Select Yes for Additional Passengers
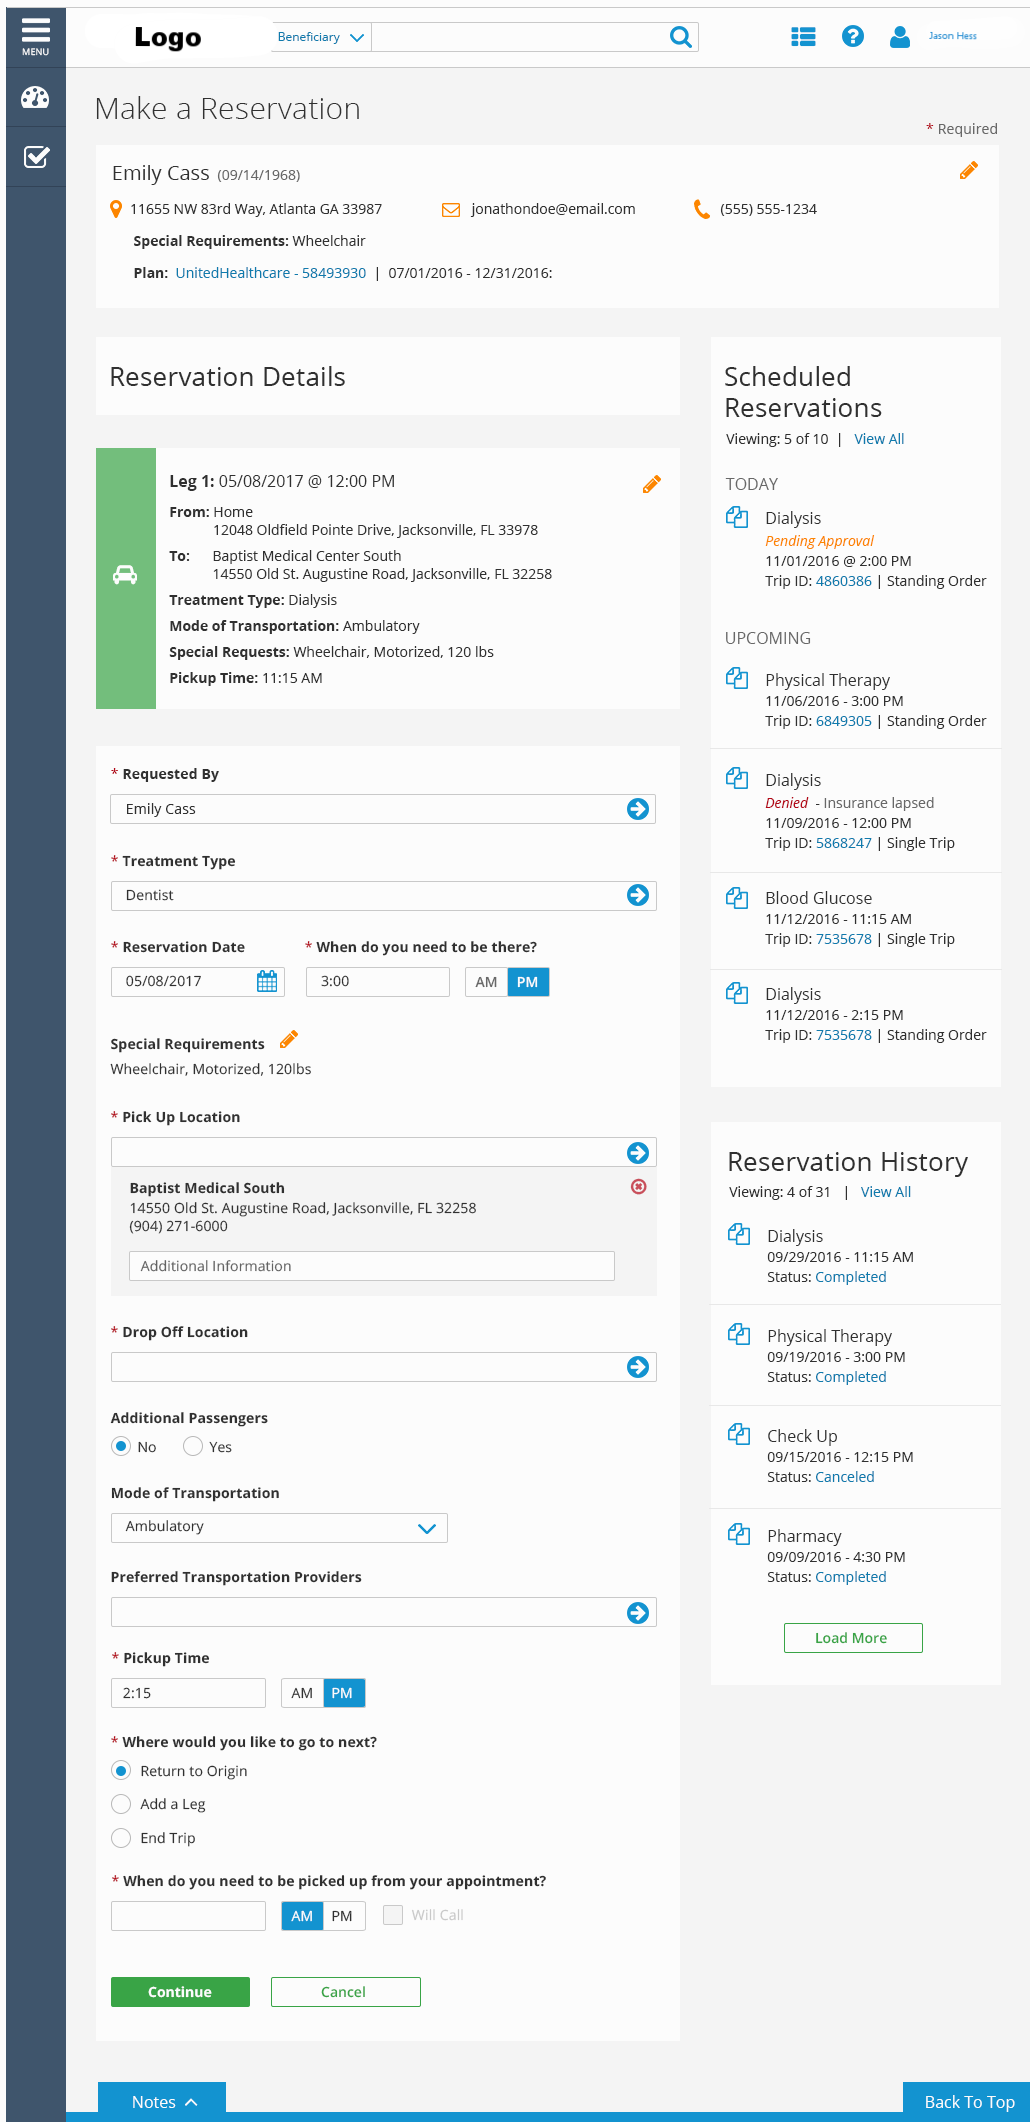Screen dimensions: 1030x2122 click(193, 1446)
